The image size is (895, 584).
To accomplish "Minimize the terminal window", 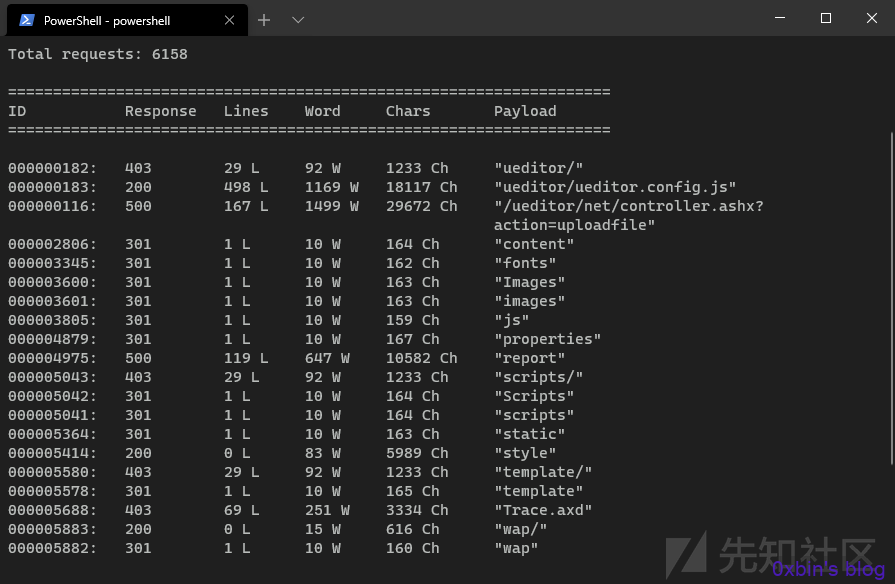I will pyautogui.click(x=780, y=18).
